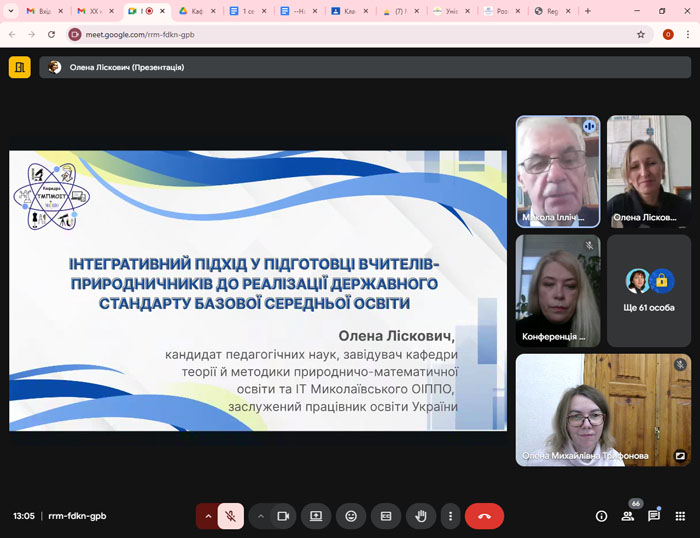Unmute the microphone
Viewport: 700px width, 538px height.
[230, 516]
